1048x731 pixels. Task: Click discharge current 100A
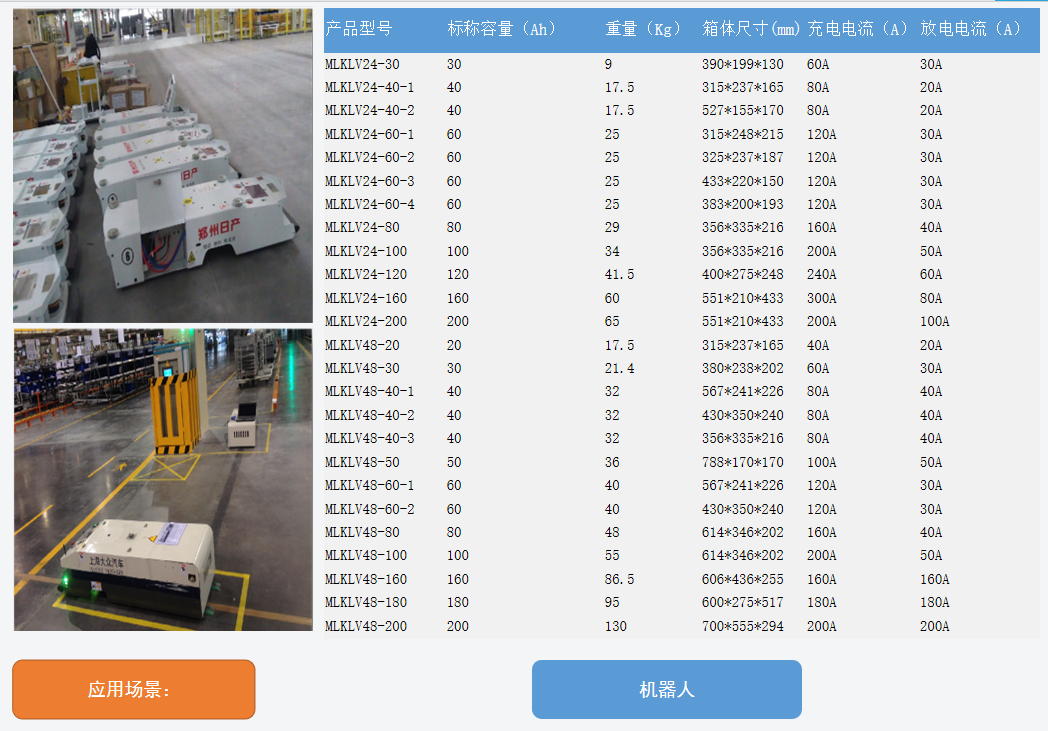934,321
